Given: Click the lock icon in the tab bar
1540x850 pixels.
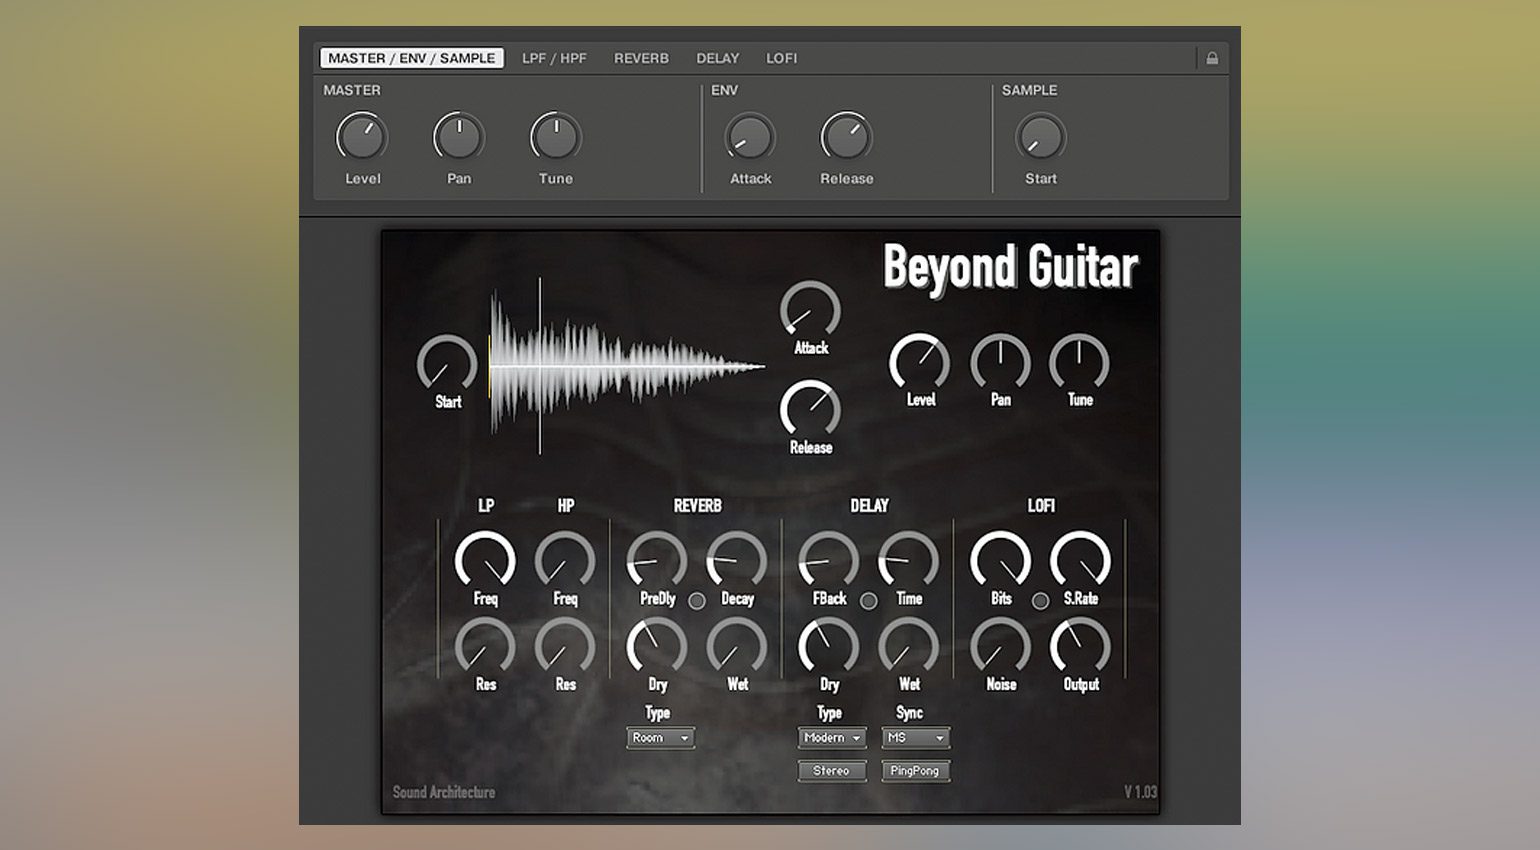Looking at the screenshot, I should [x=1212, y=58].
